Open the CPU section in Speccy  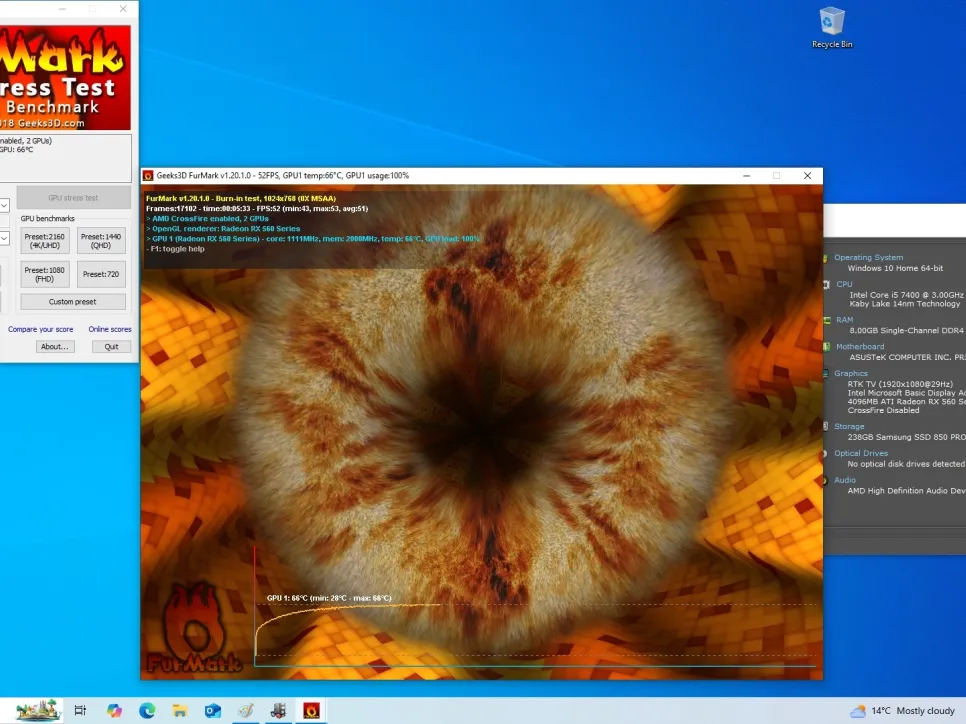(x=844, y=285)
